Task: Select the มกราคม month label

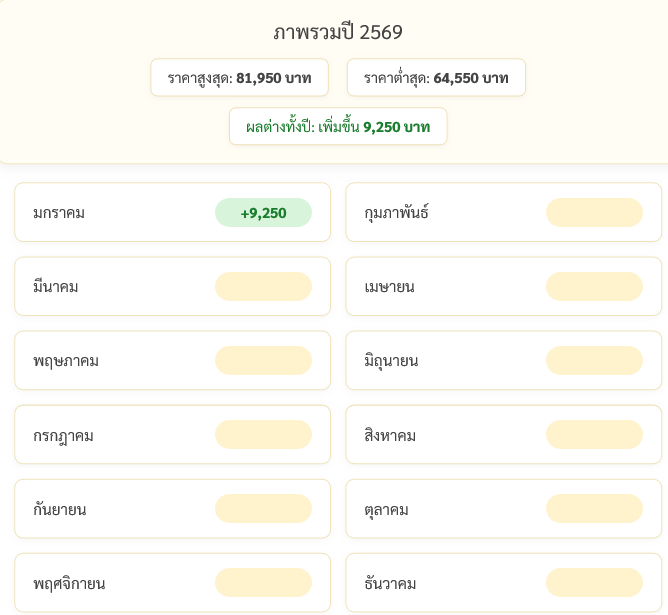Action: click(x=59, y=213)
